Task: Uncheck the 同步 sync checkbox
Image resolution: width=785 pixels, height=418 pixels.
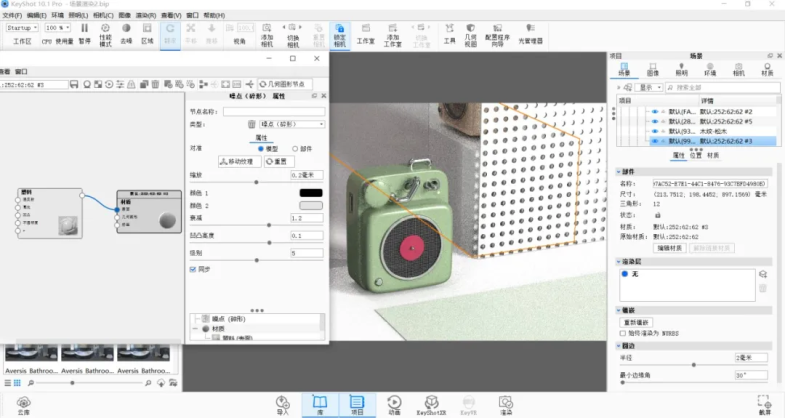Action: tap(193, 268)
